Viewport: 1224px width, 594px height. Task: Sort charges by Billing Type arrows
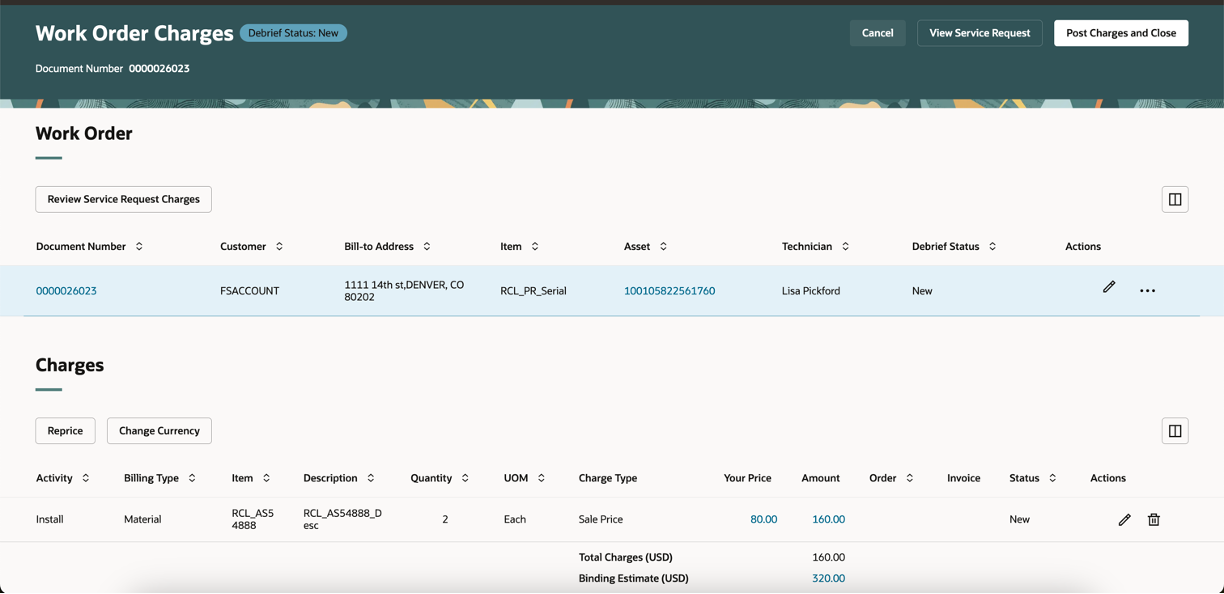tap(192, 478)
